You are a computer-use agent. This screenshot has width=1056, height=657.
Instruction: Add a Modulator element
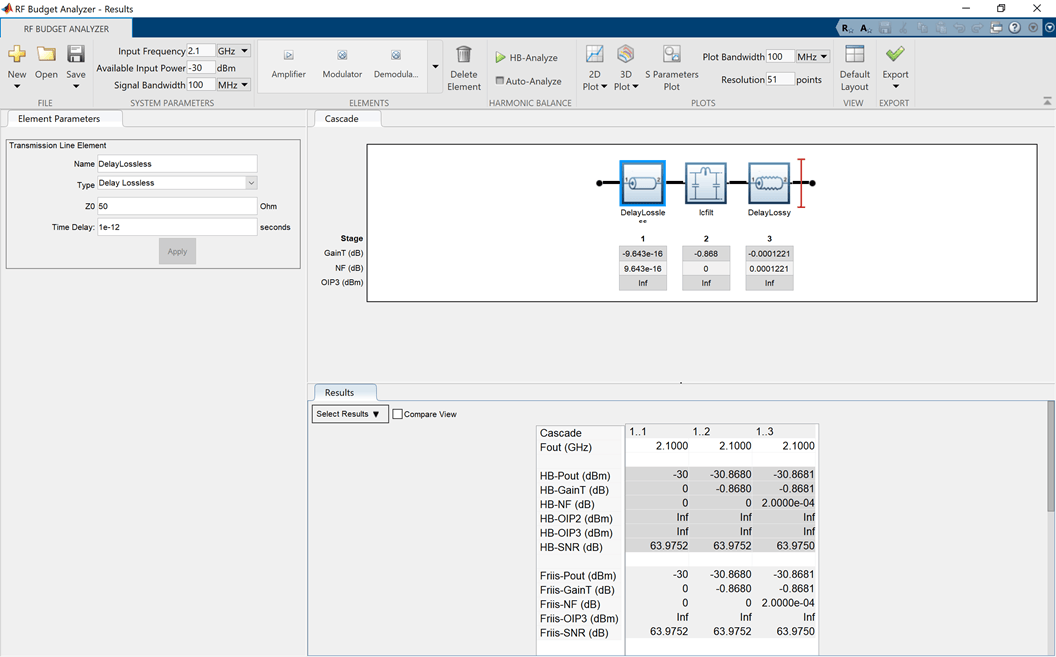[342, 63]
